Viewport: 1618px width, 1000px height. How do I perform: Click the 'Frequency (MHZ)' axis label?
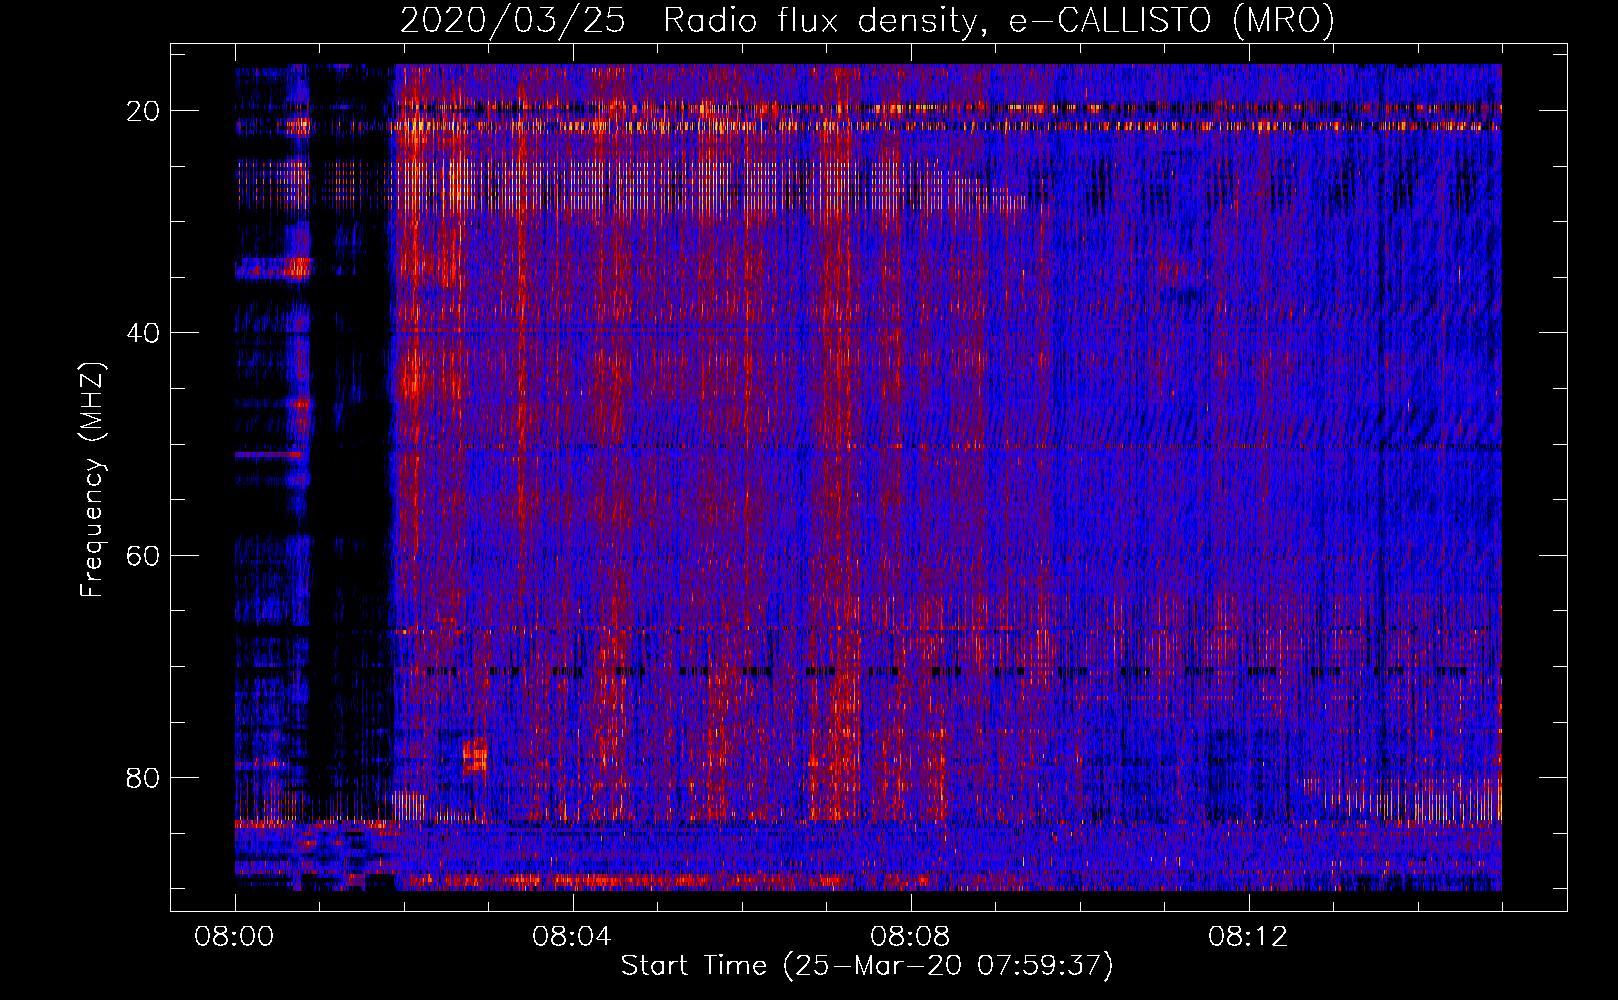point(93,480)
